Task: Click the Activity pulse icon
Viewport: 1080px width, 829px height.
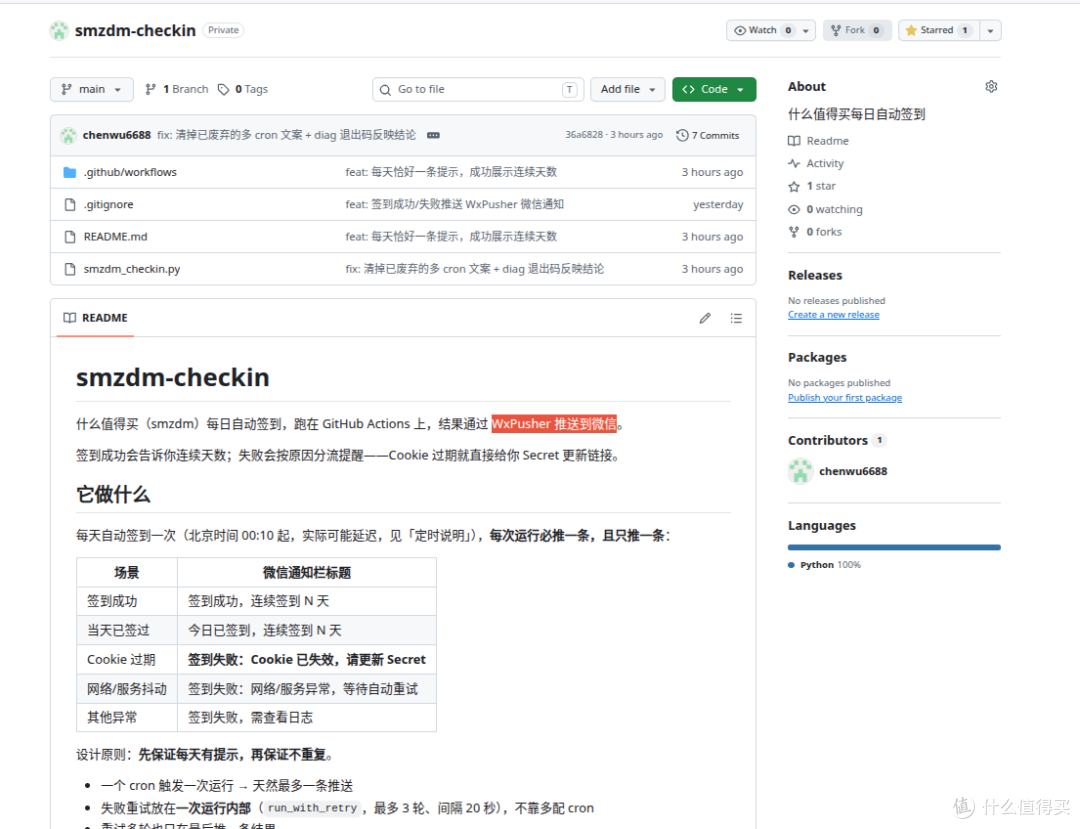Action: tap(794, 163)
